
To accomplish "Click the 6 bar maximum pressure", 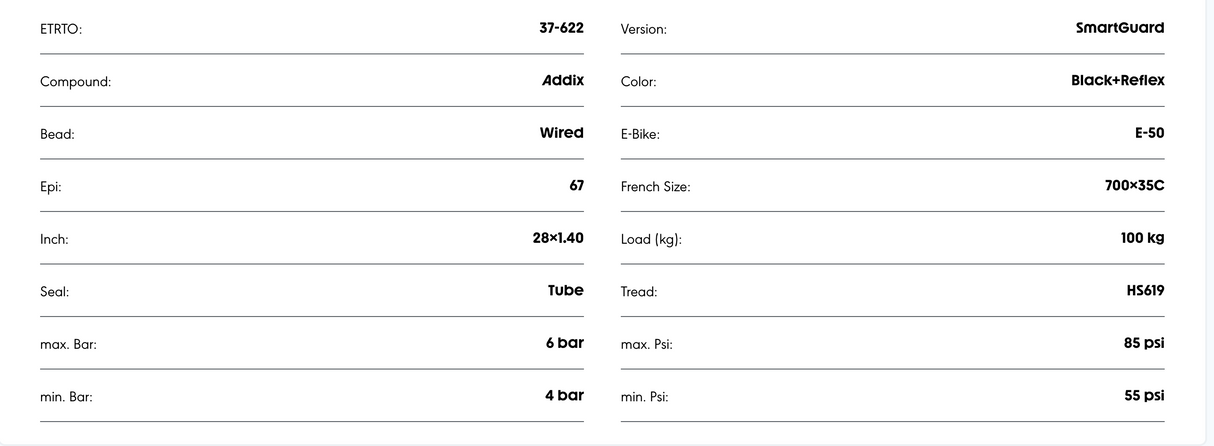I will click(x=564, y=343).
